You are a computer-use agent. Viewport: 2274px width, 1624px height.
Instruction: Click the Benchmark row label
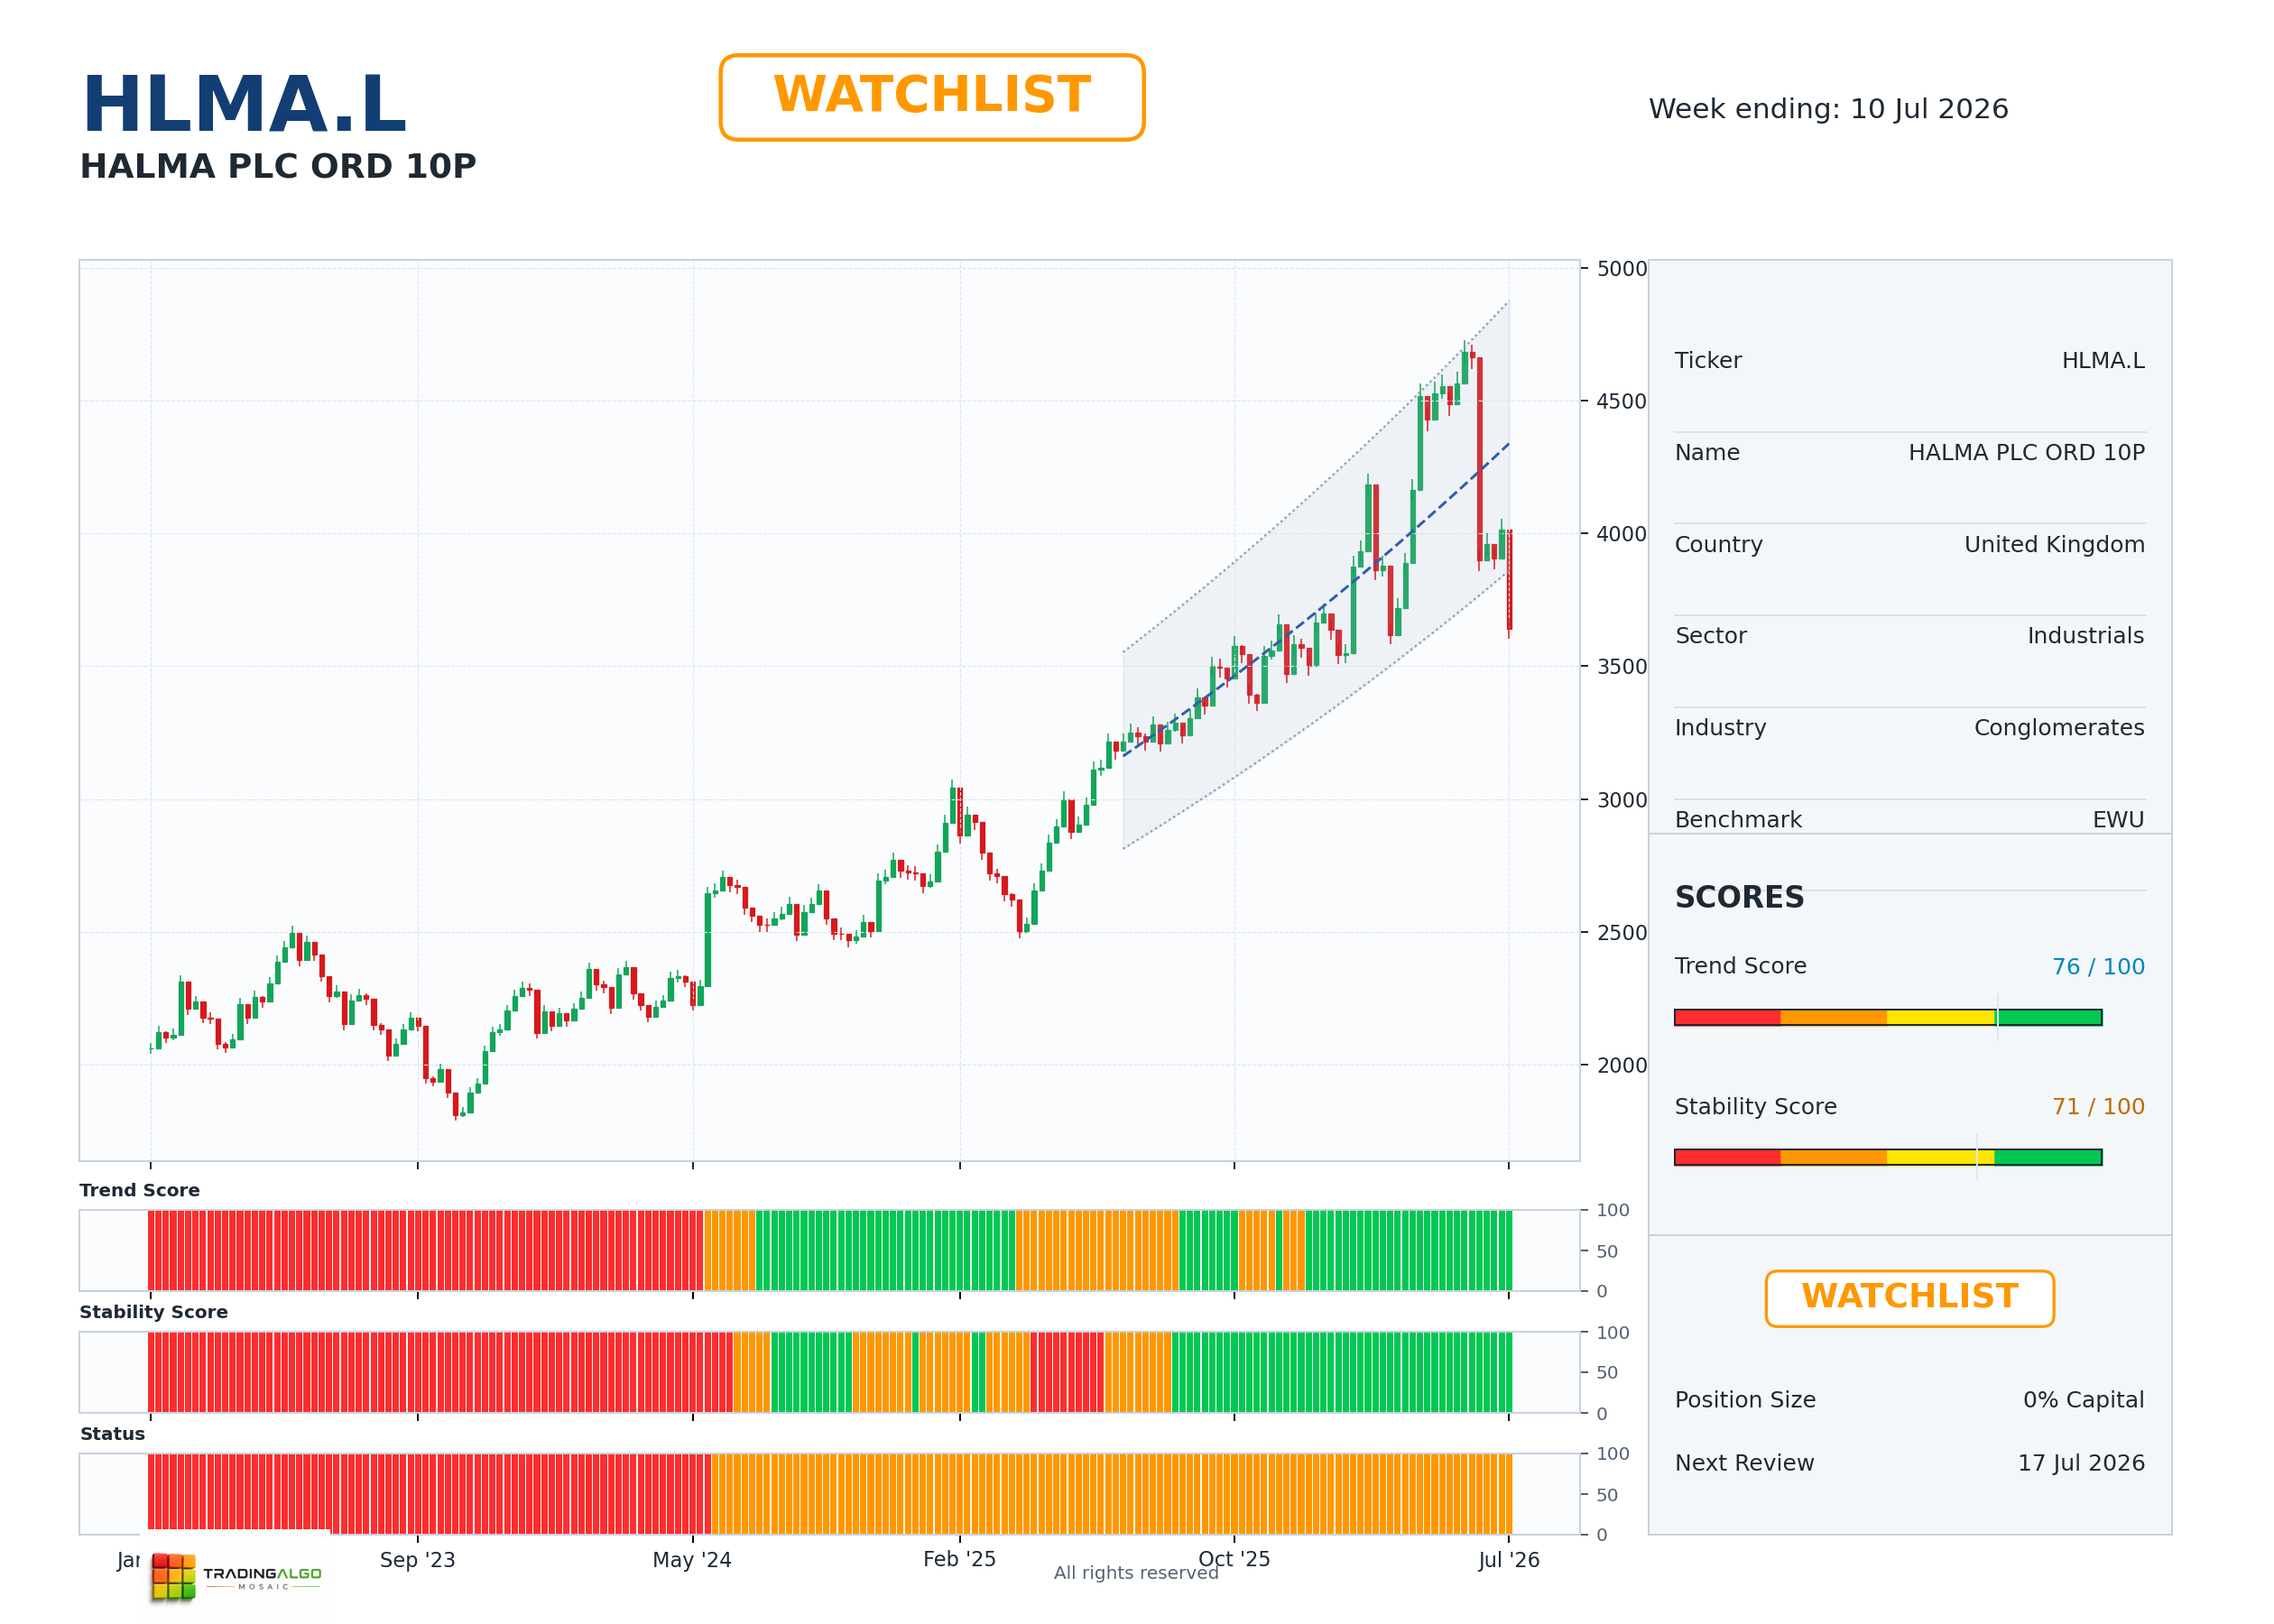(1738, 819)
